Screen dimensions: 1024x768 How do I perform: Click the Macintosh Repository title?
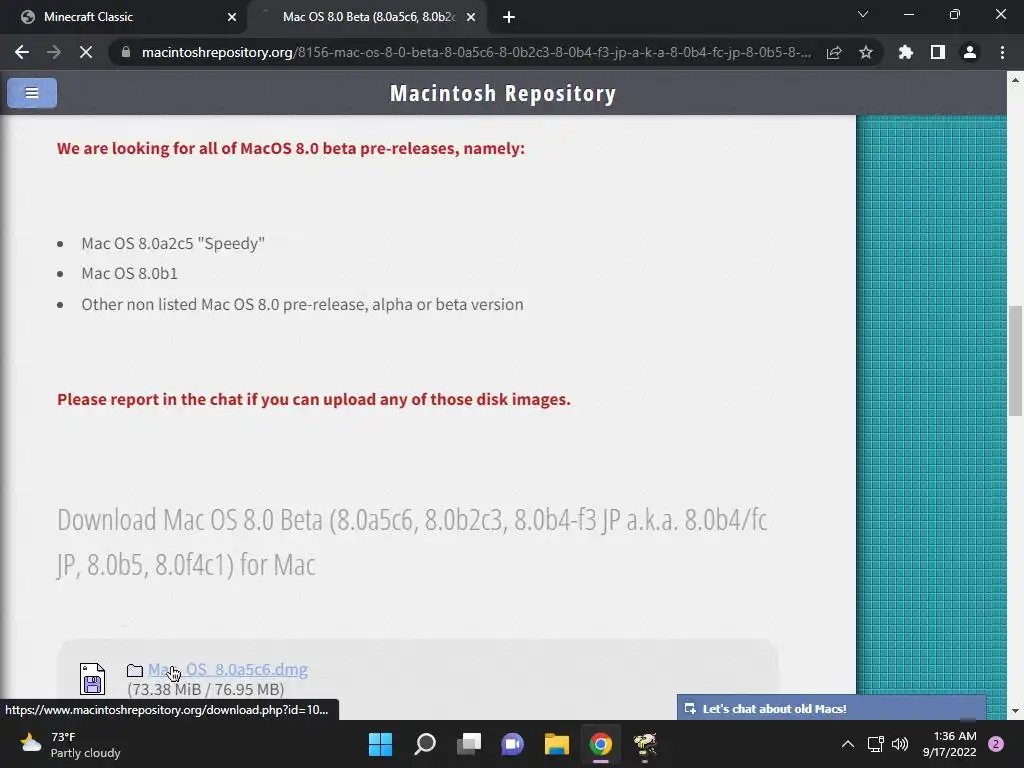click(x=503, y=93)
